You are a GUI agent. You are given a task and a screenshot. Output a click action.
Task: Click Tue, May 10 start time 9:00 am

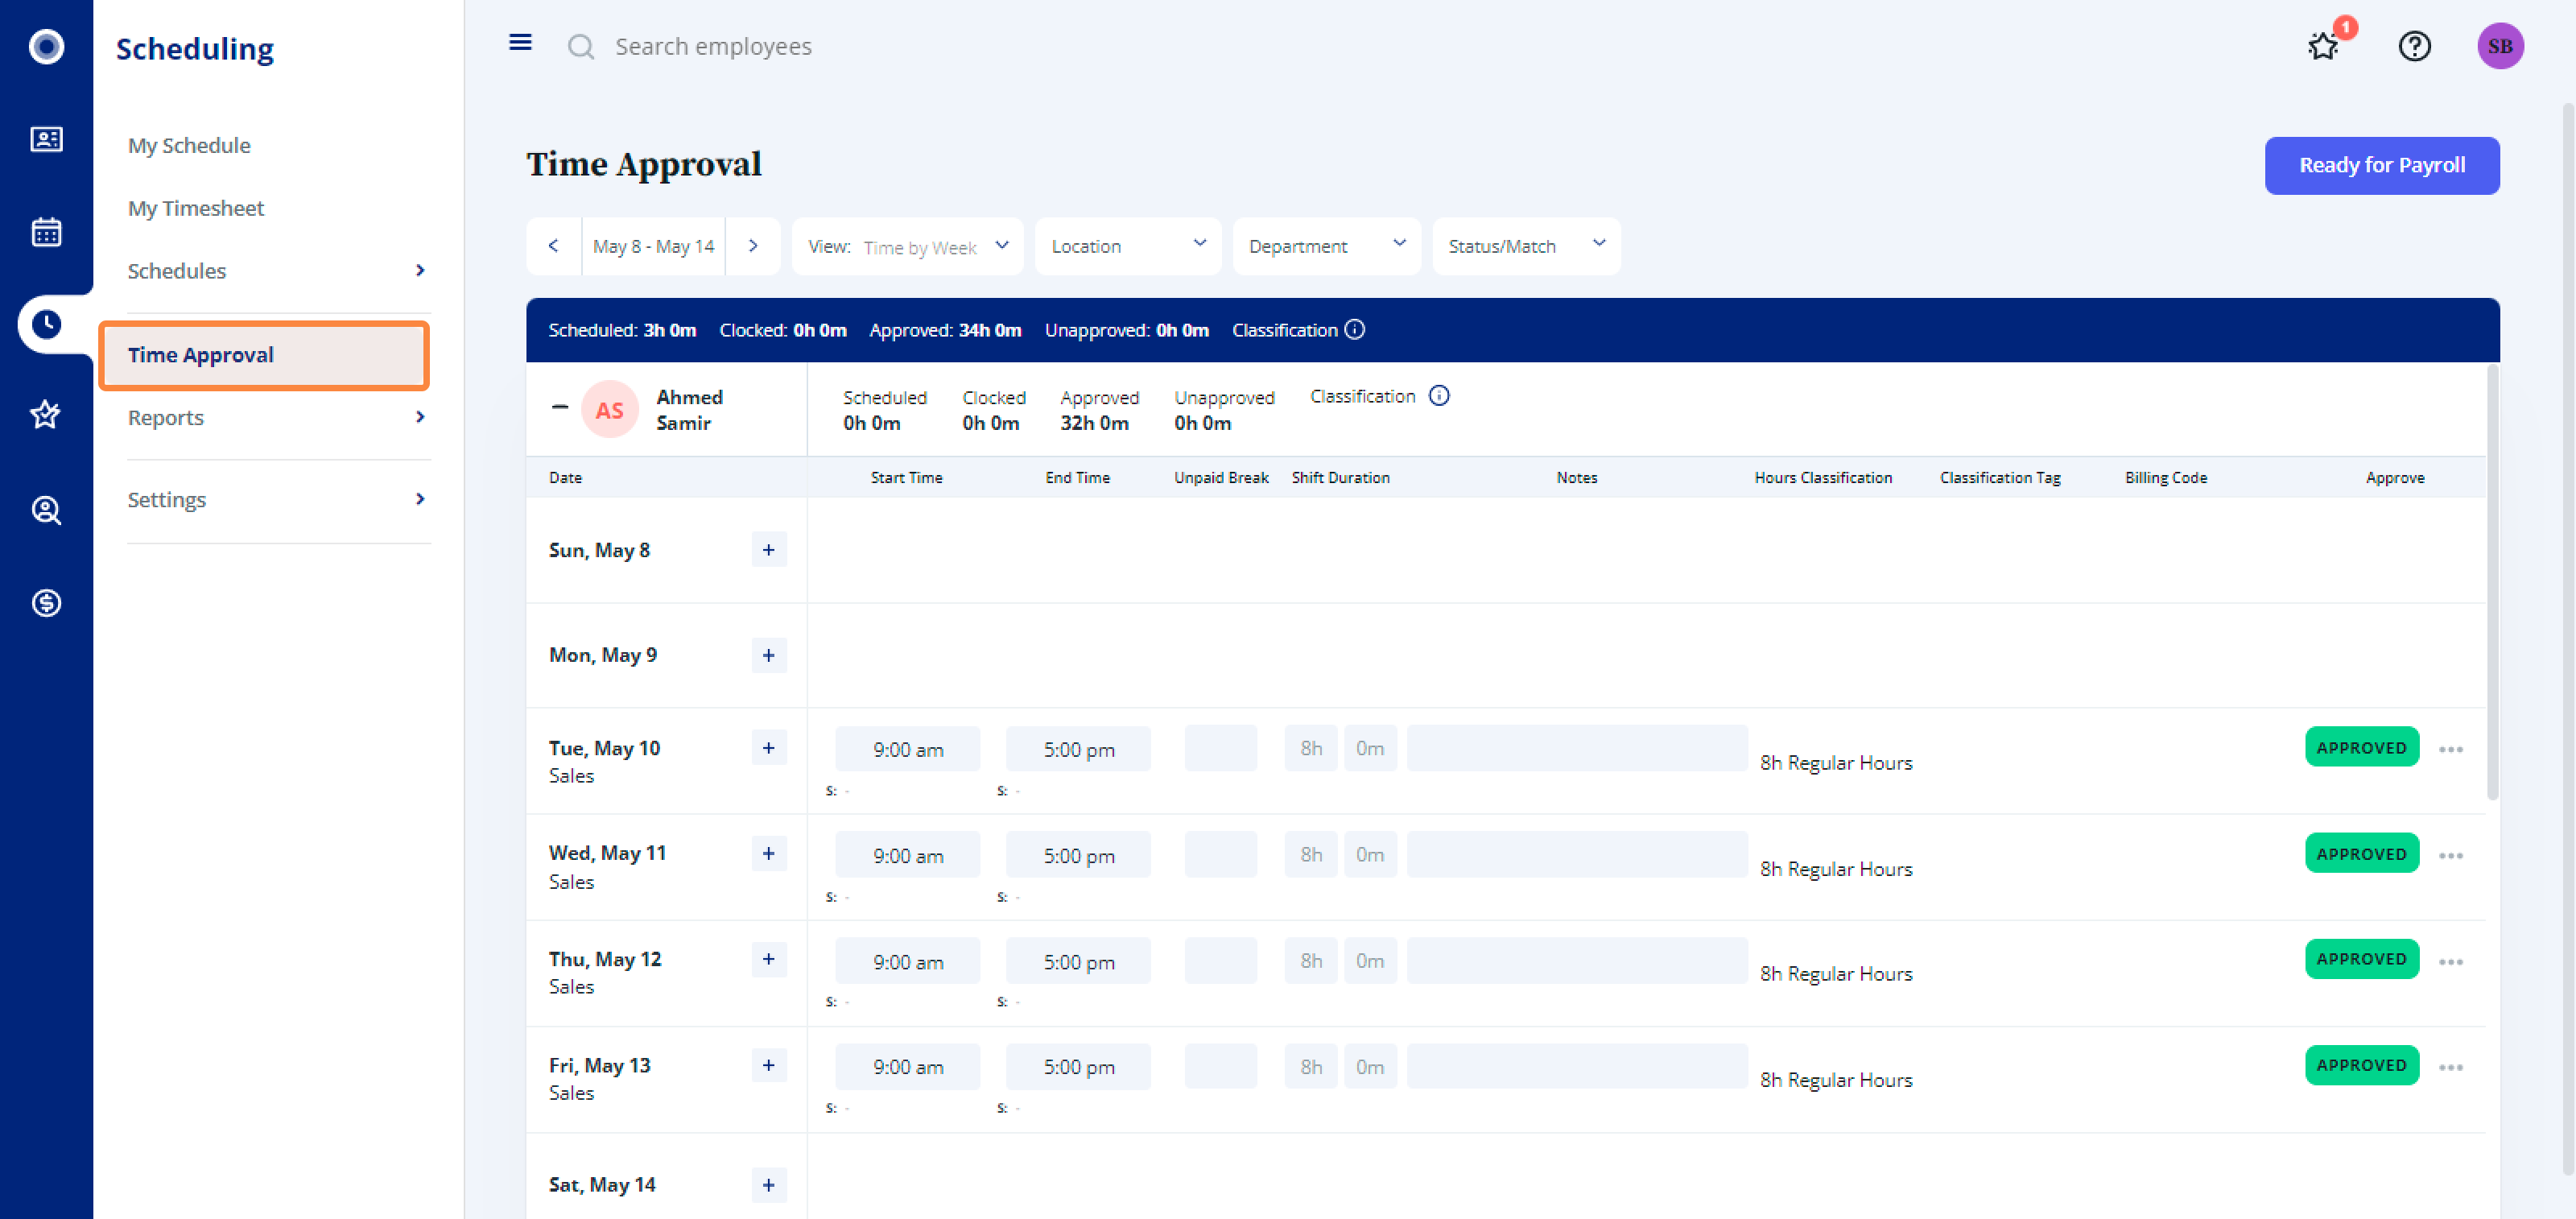tap(908, 749)
